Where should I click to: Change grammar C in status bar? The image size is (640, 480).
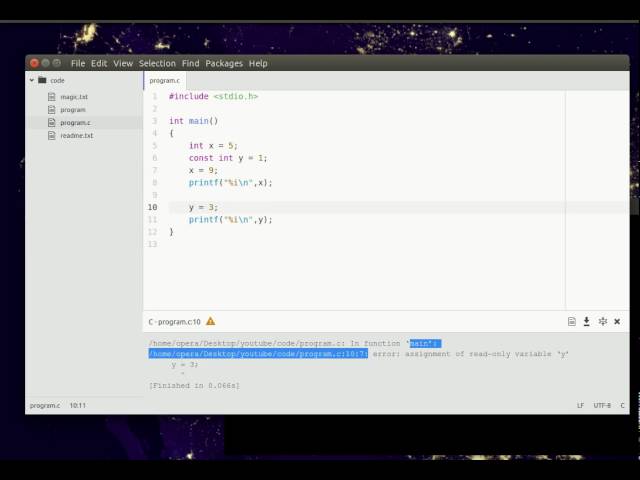coord(622,405)
